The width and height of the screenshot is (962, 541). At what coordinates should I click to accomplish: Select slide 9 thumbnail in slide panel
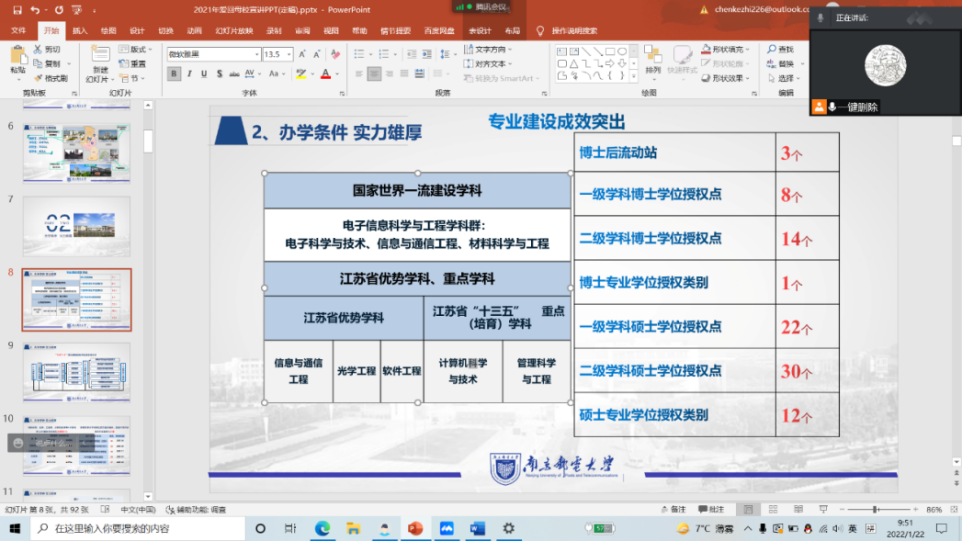coord(77,373)
